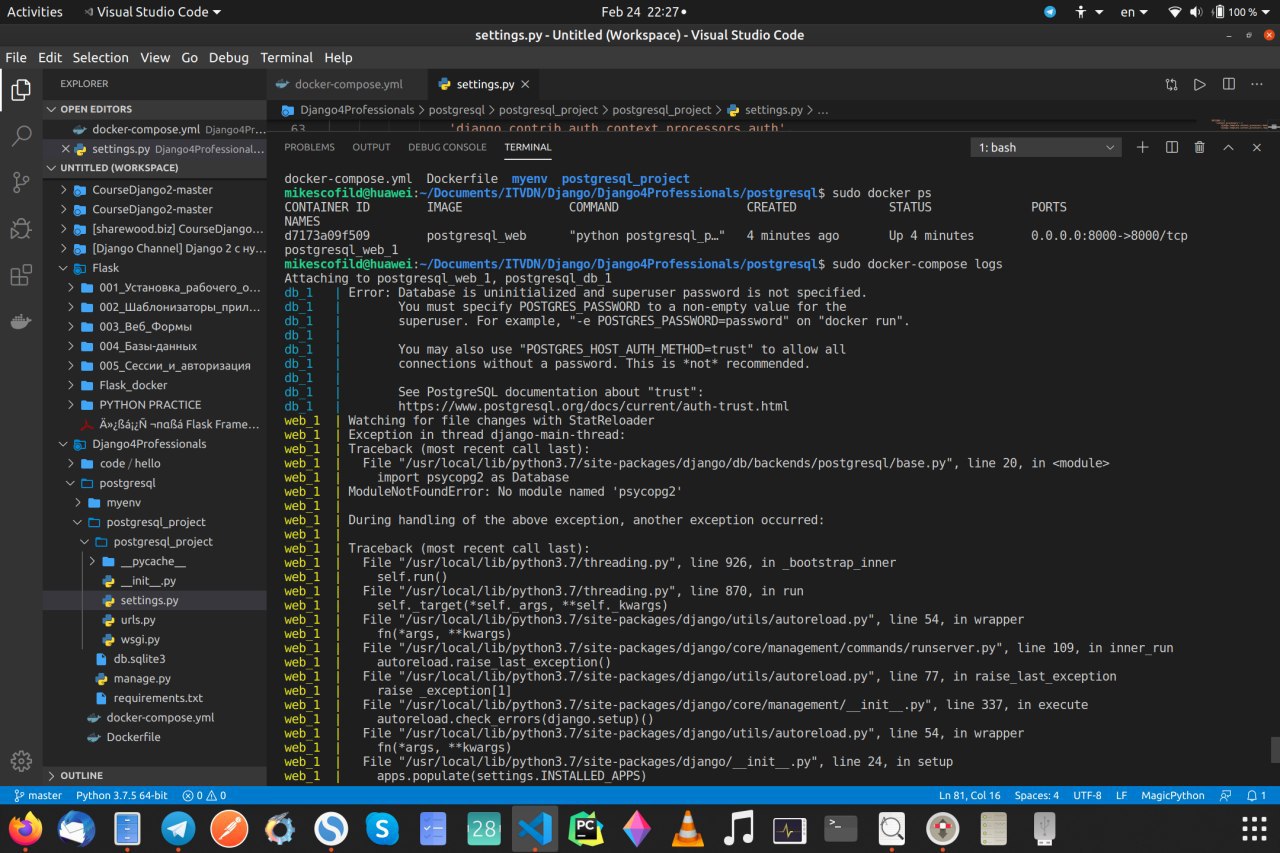
Task: Click the terminal scrollbar thumb
Action: (1274, 750)
